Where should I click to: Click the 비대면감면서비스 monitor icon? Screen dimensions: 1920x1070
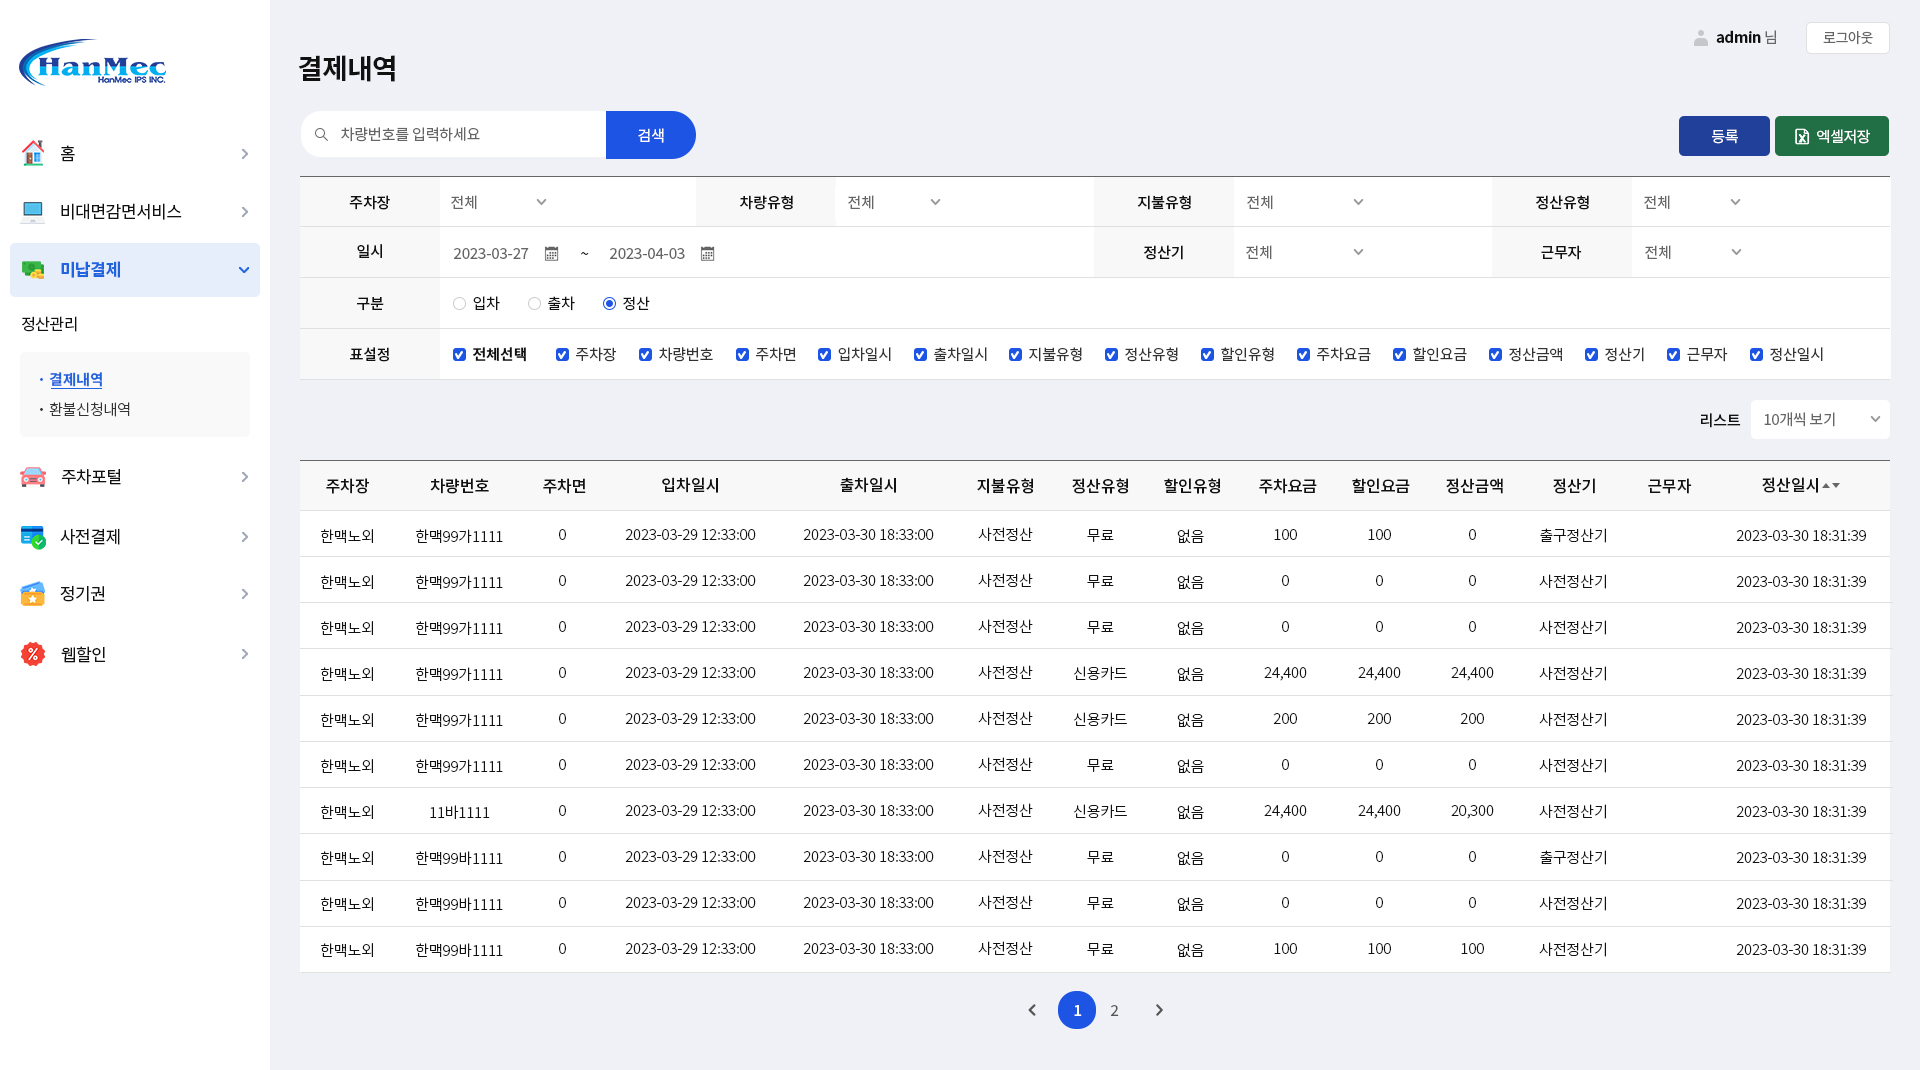point(33,211)
